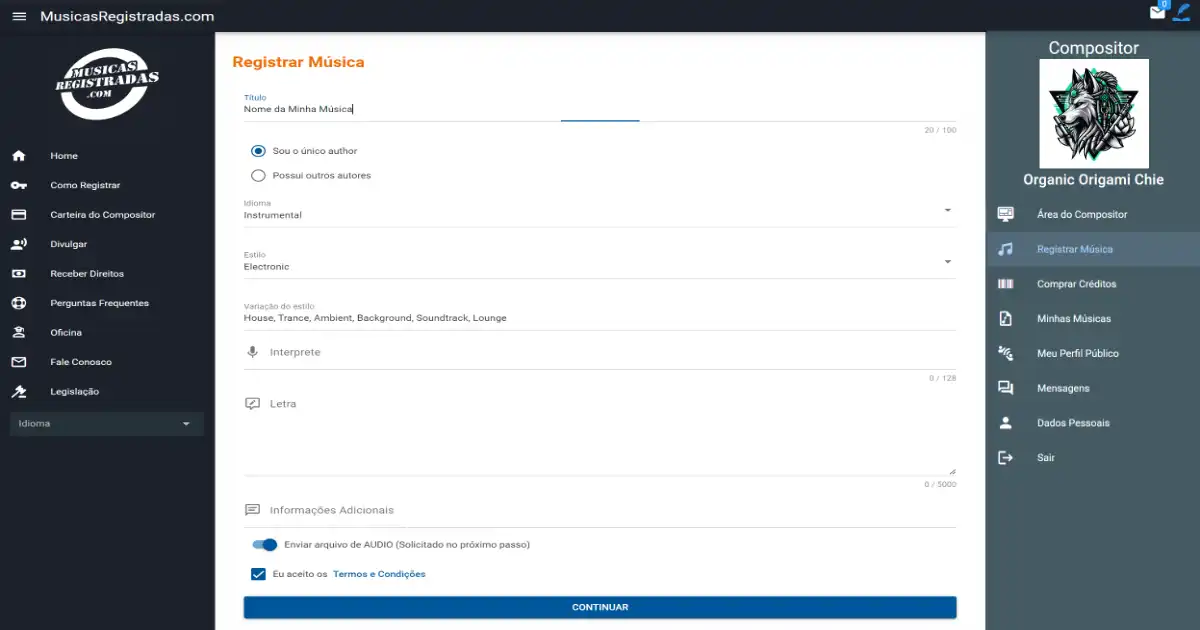Screen dimensions: 1200x630
Task: Click the CONTINUAR button
Action: 600,607
